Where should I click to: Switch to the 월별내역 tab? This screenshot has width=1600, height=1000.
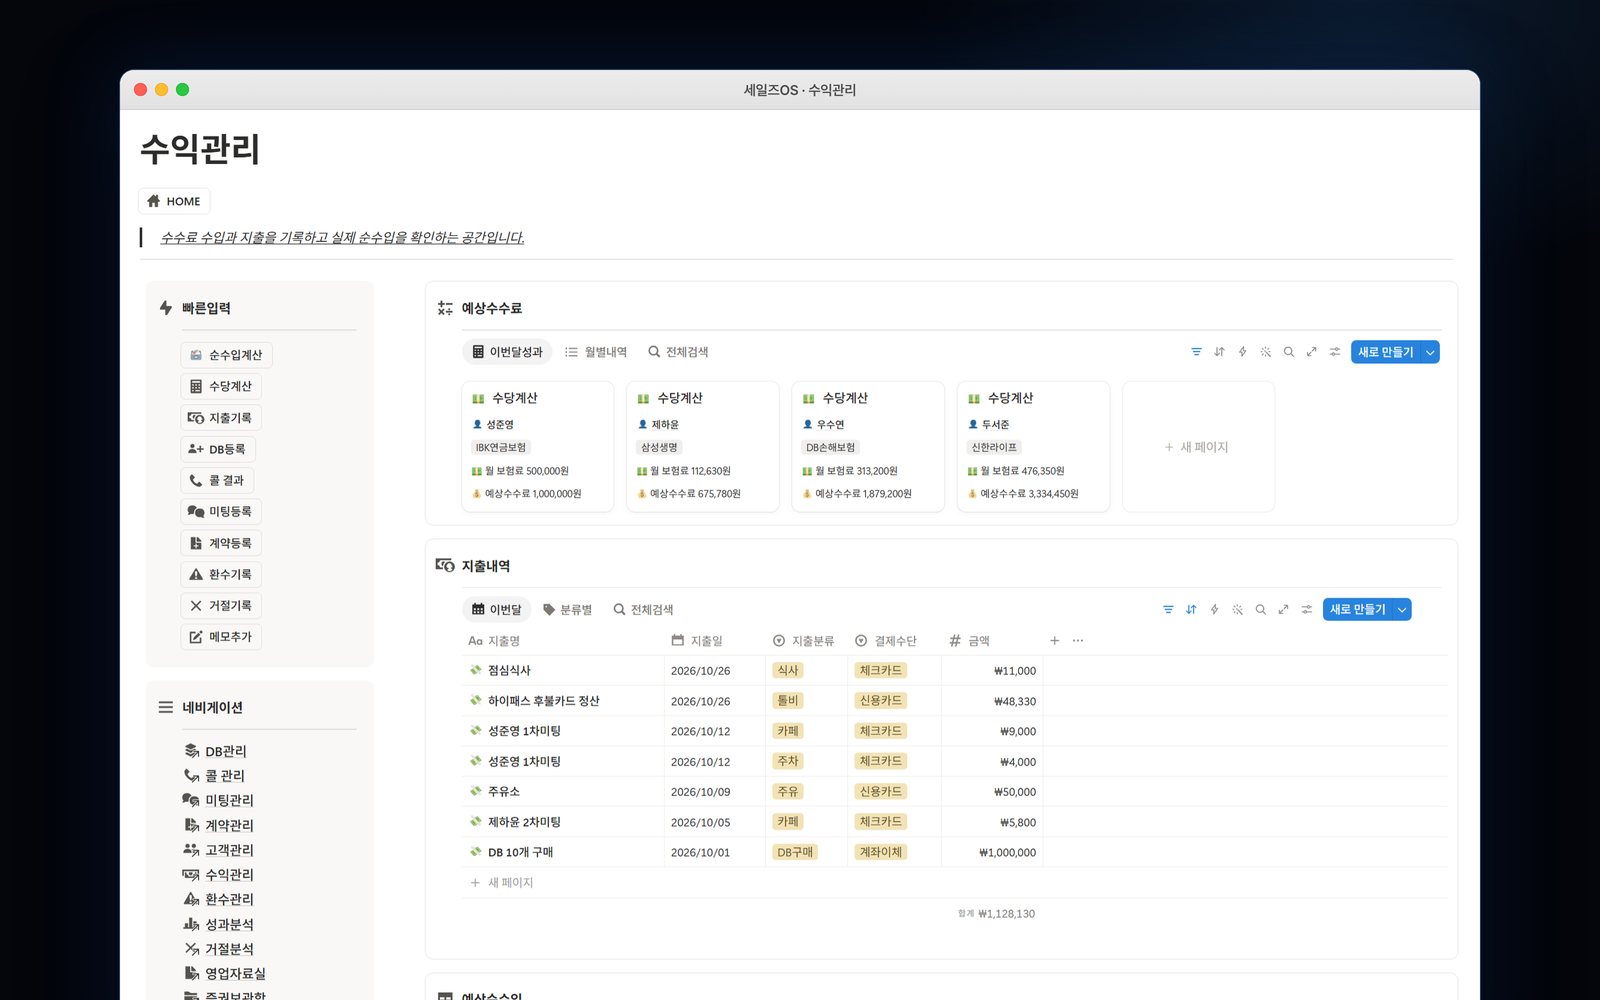[x=596, y=352]
